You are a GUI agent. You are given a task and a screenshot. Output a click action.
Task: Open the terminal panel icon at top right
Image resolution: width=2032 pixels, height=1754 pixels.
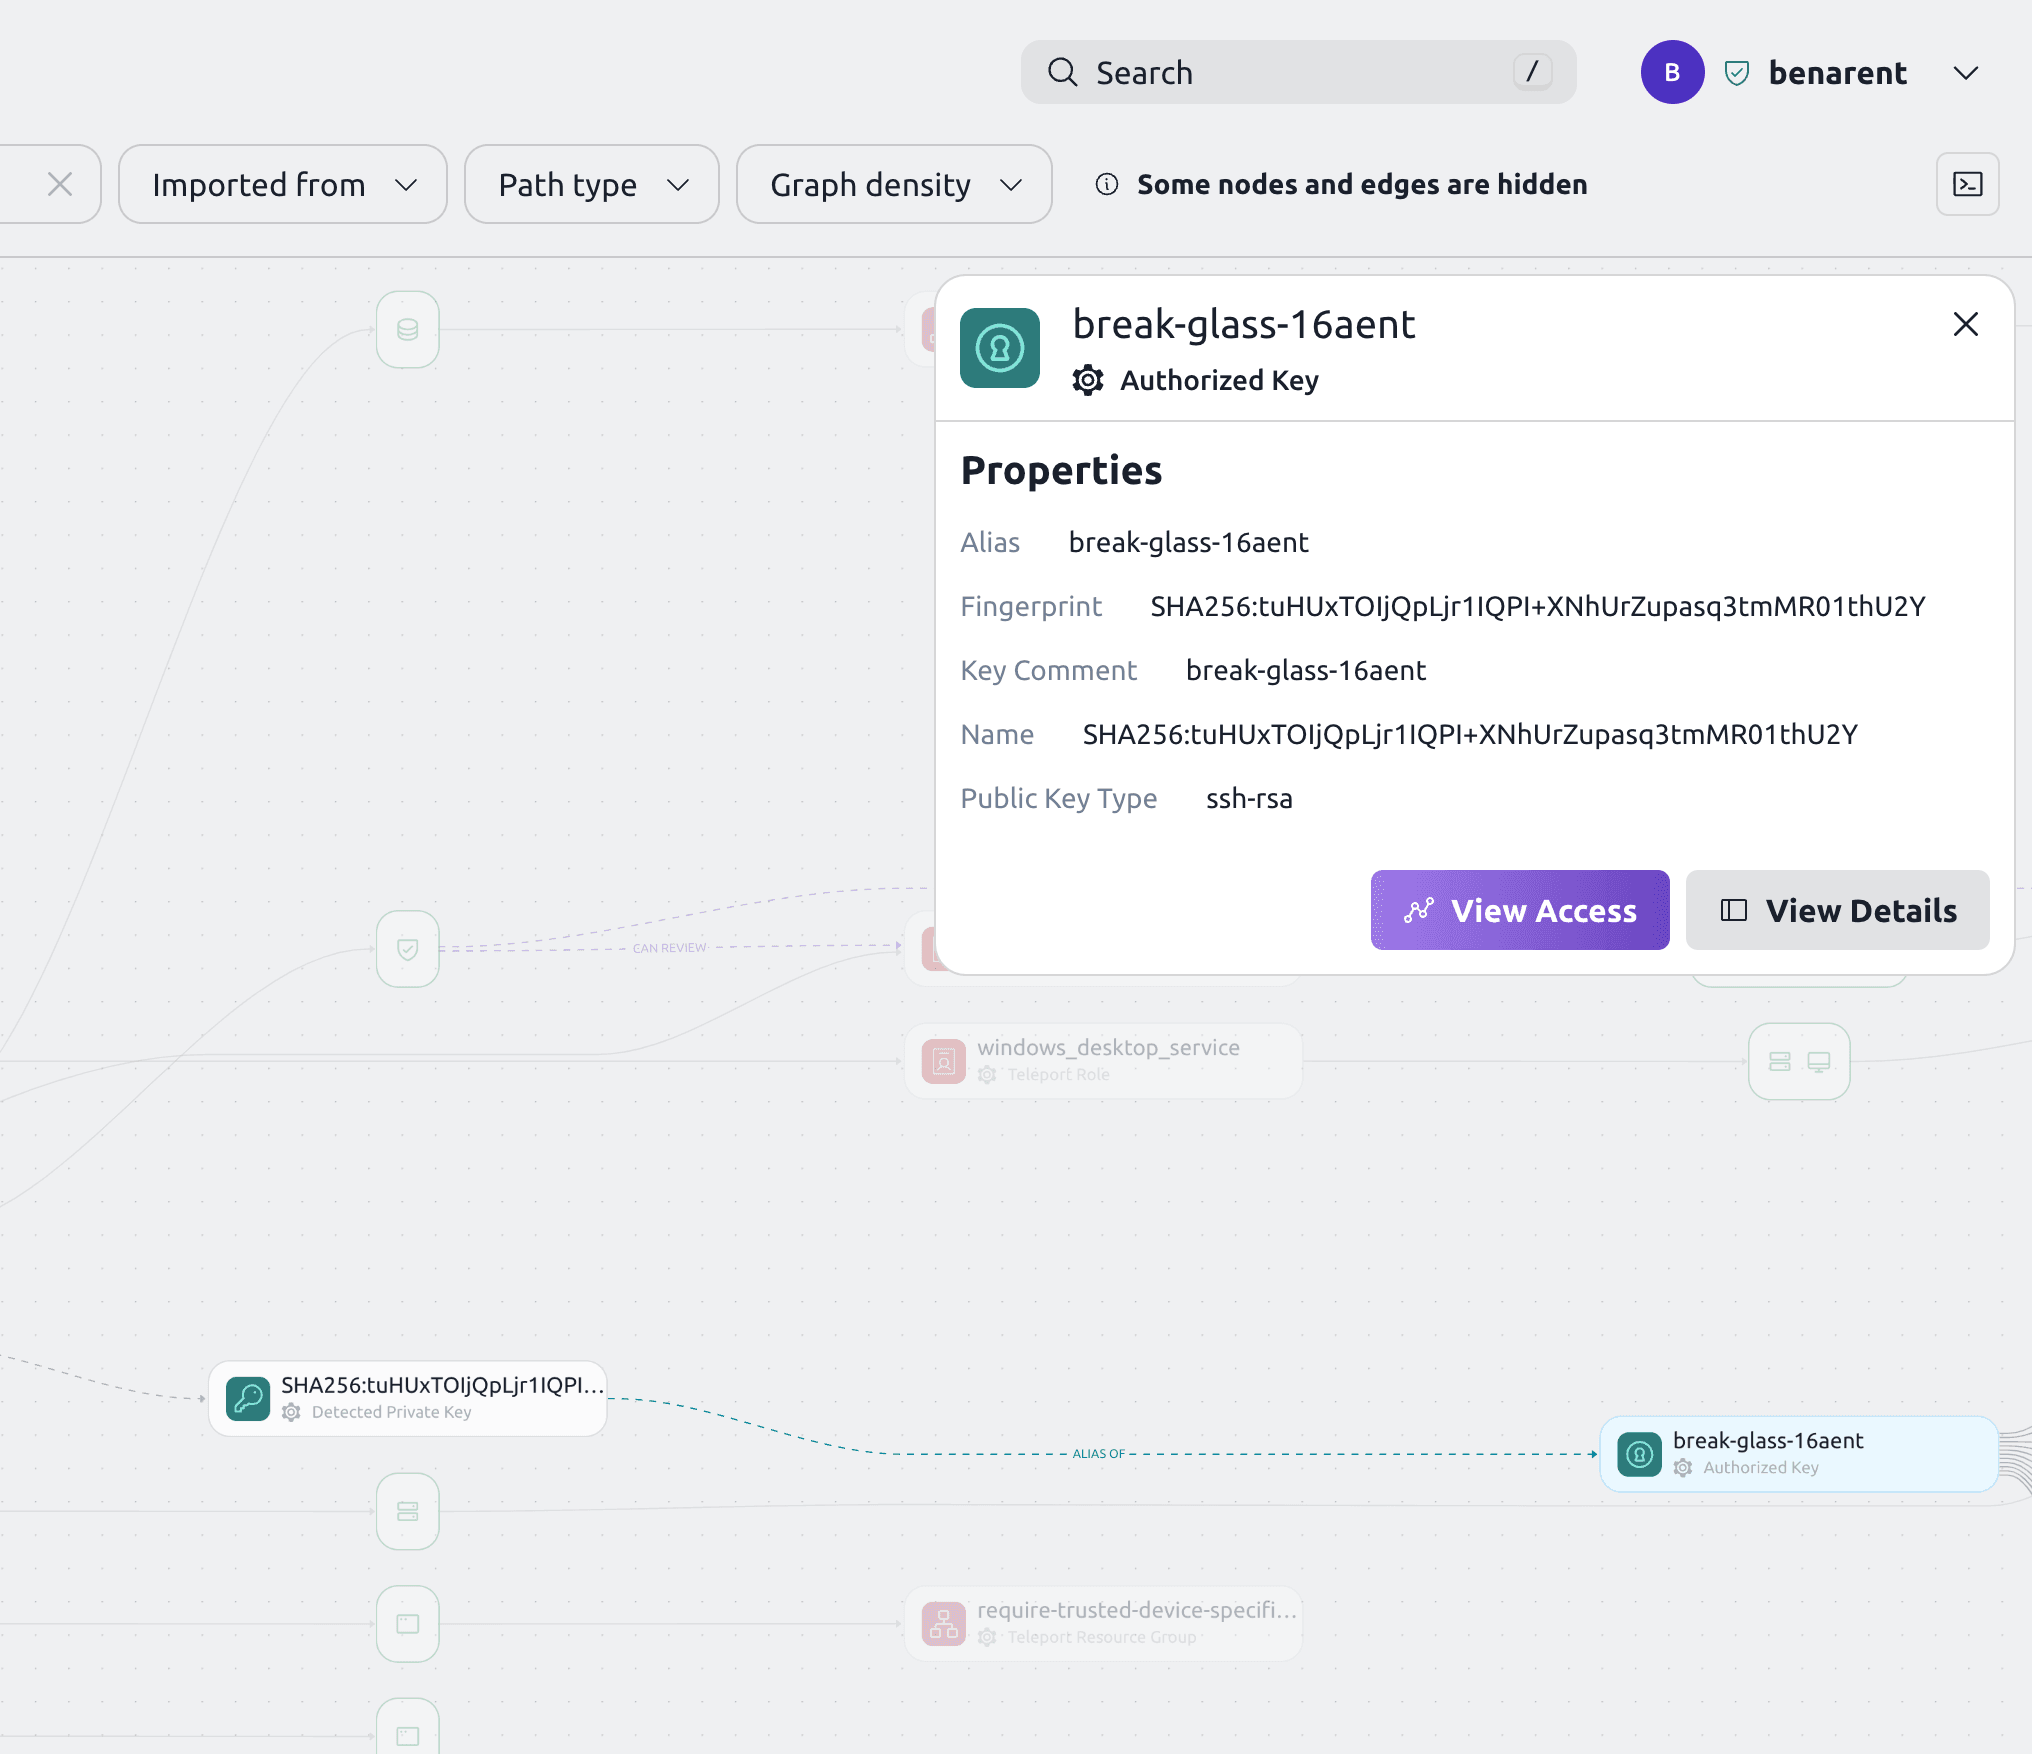click(1967, 184)
